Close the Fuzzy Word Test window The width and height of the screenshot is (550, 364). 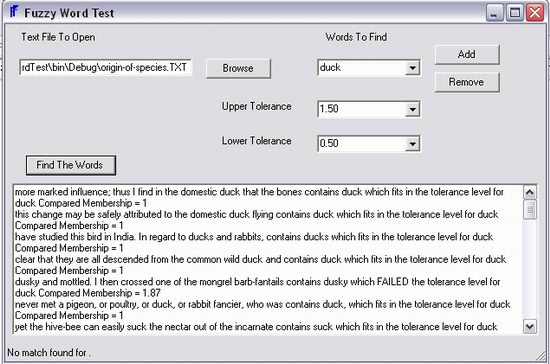(x=535, y=13)
